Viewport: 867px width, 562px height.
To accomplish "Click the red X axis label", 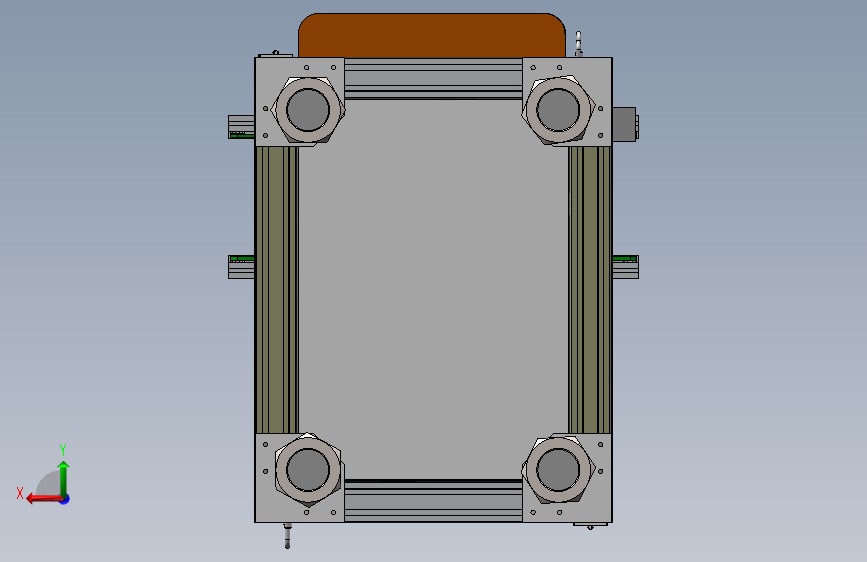I will (20, 493).
